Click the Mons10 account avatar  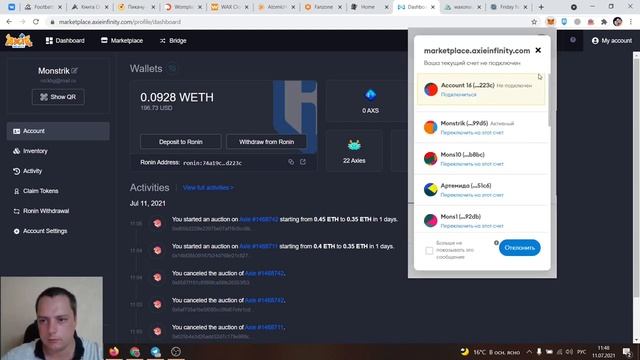point(431,158)
